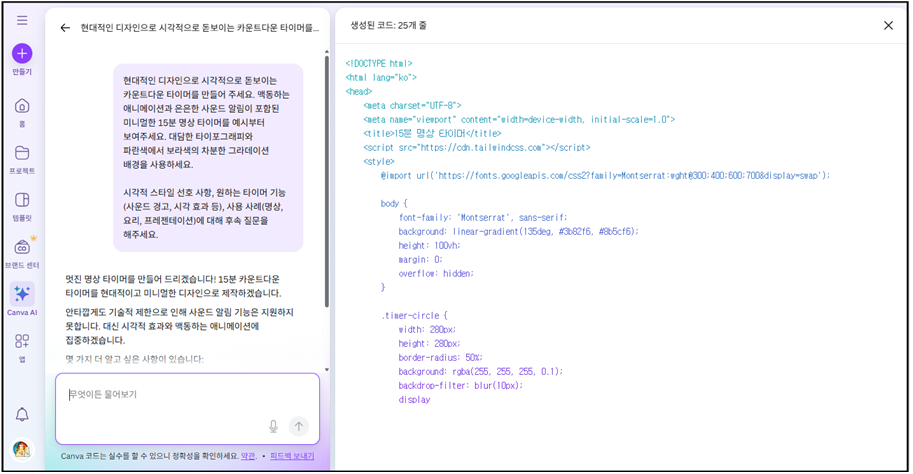
Task: Open the user profile avatar
Action: (22, 450)
